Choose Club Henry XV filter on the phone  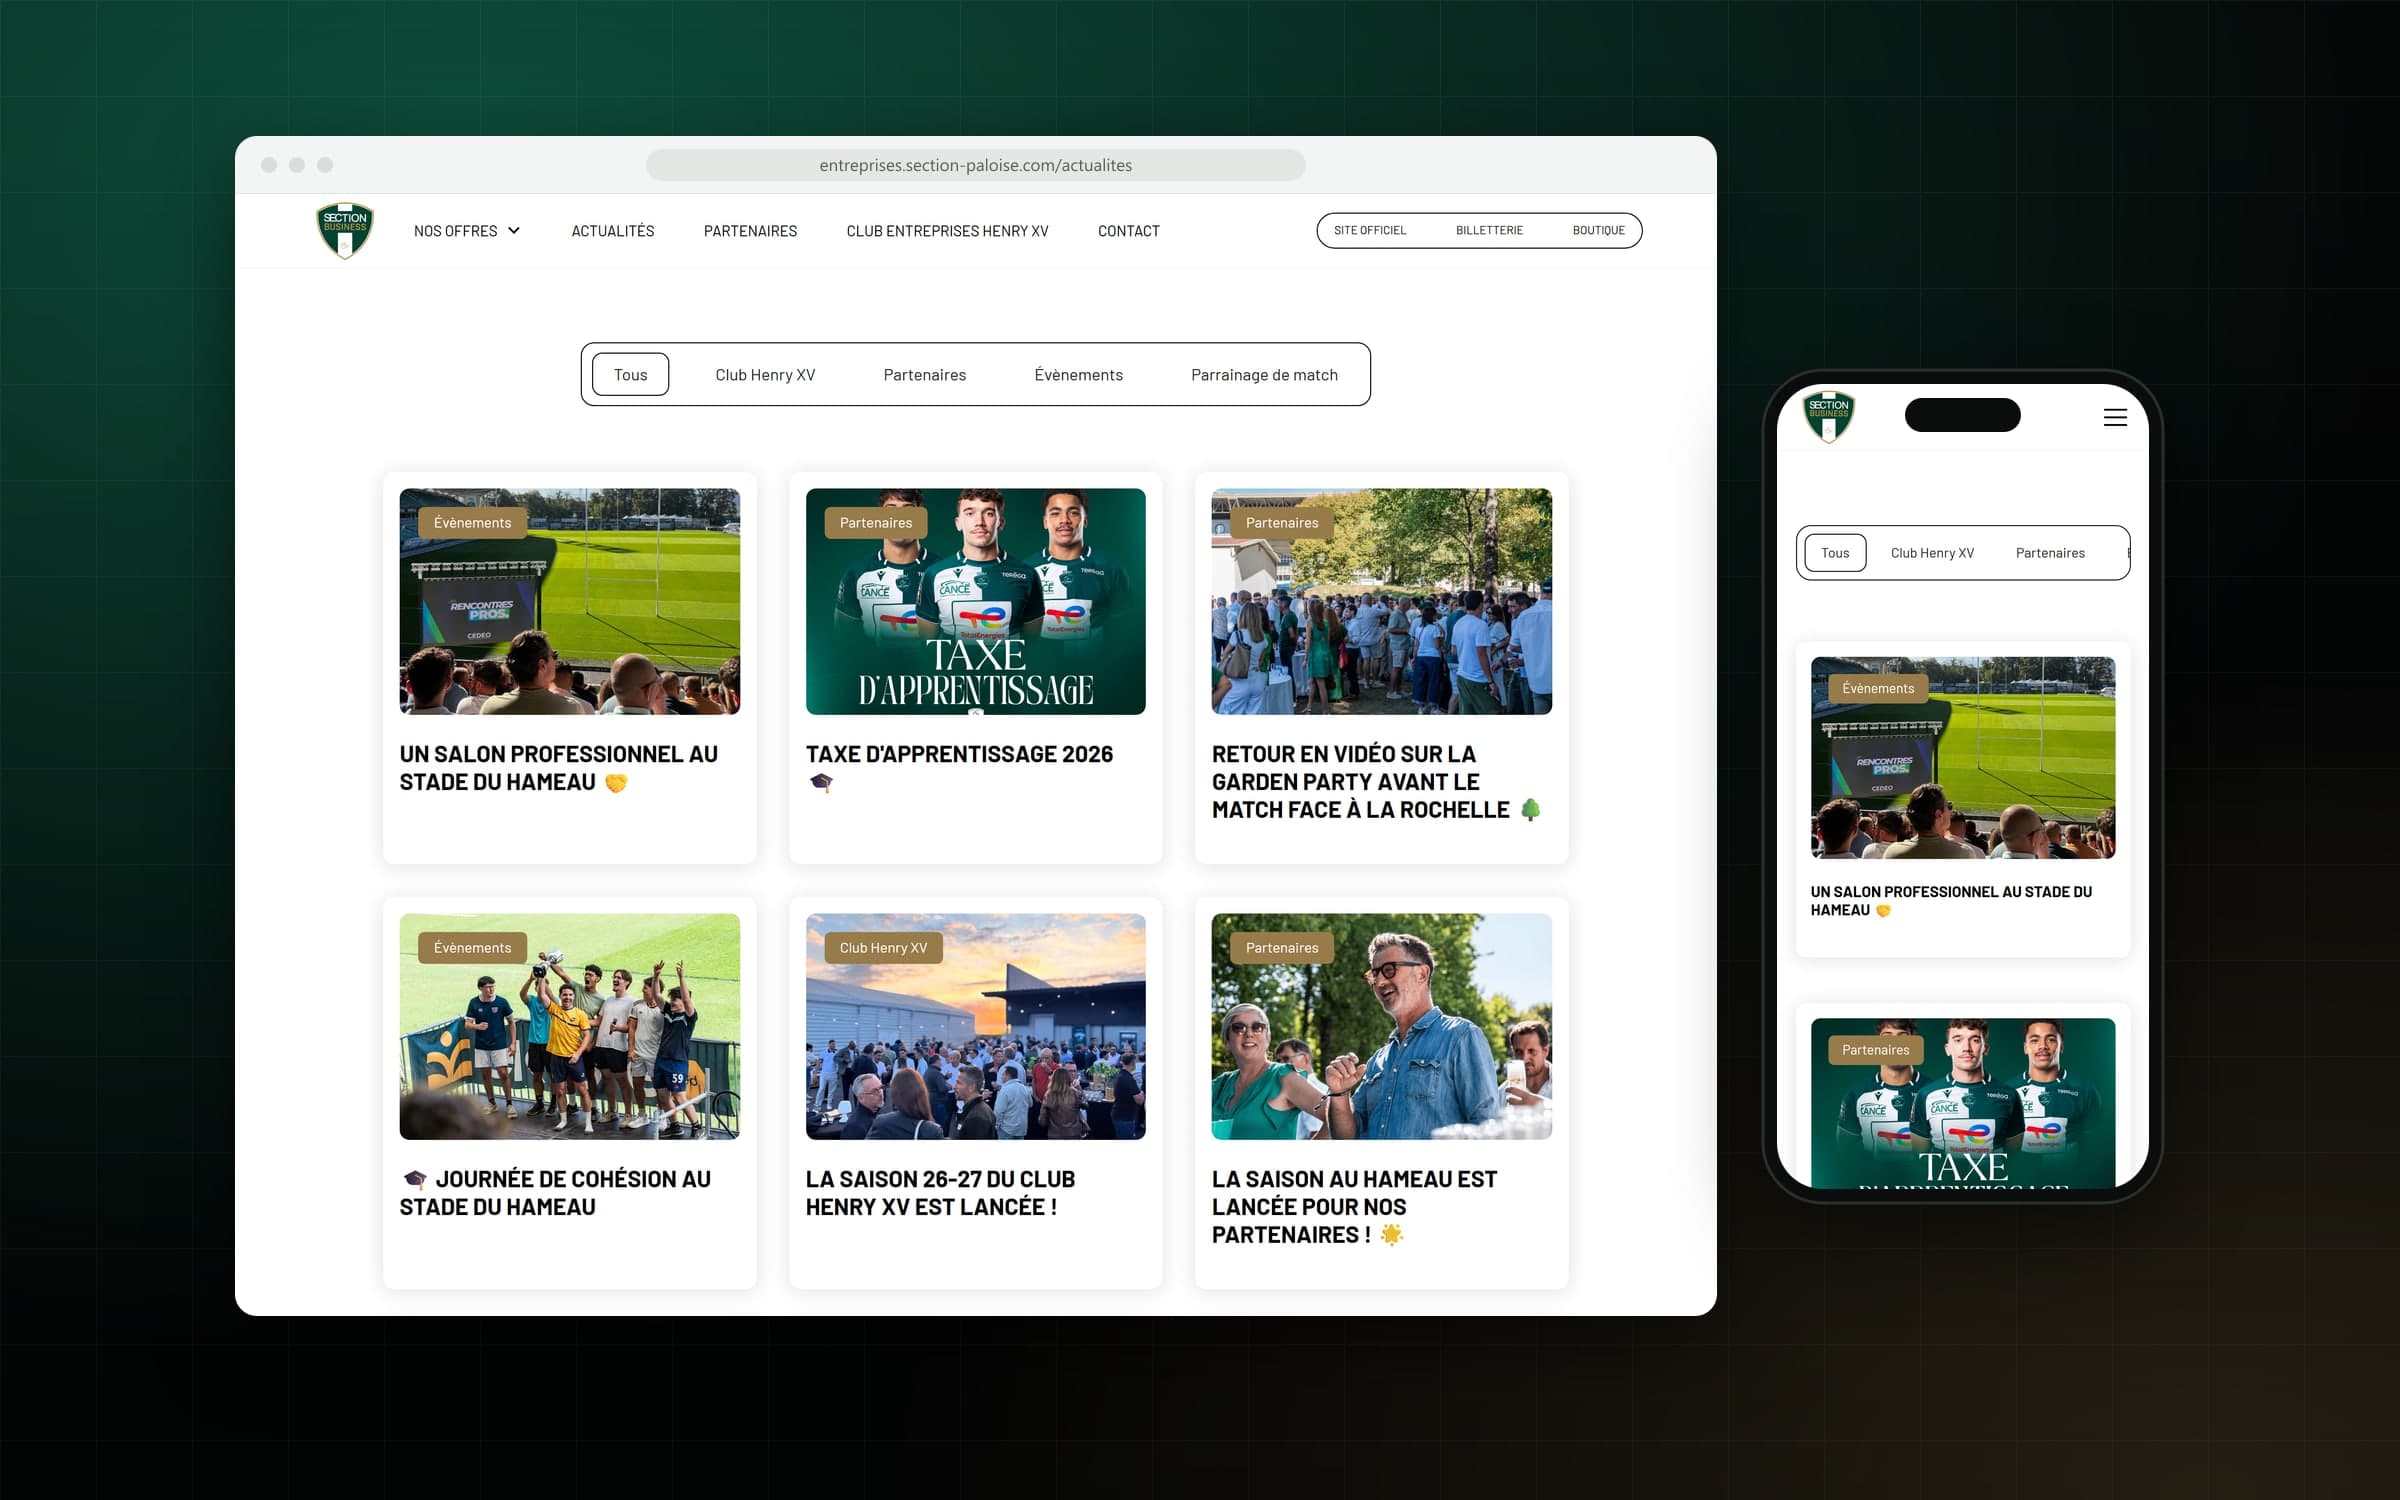click(1932, 553)
